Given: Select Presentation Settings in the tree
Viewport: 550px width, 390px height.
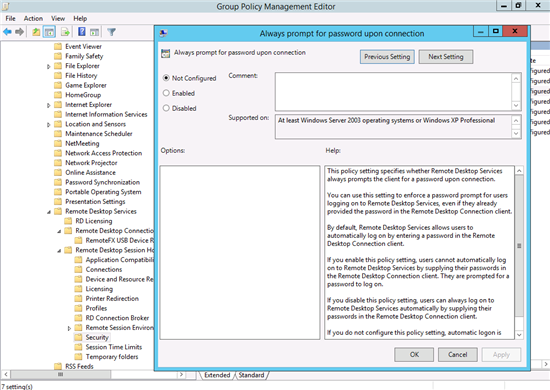Looking at the screenshot, I should pos(95,202).
